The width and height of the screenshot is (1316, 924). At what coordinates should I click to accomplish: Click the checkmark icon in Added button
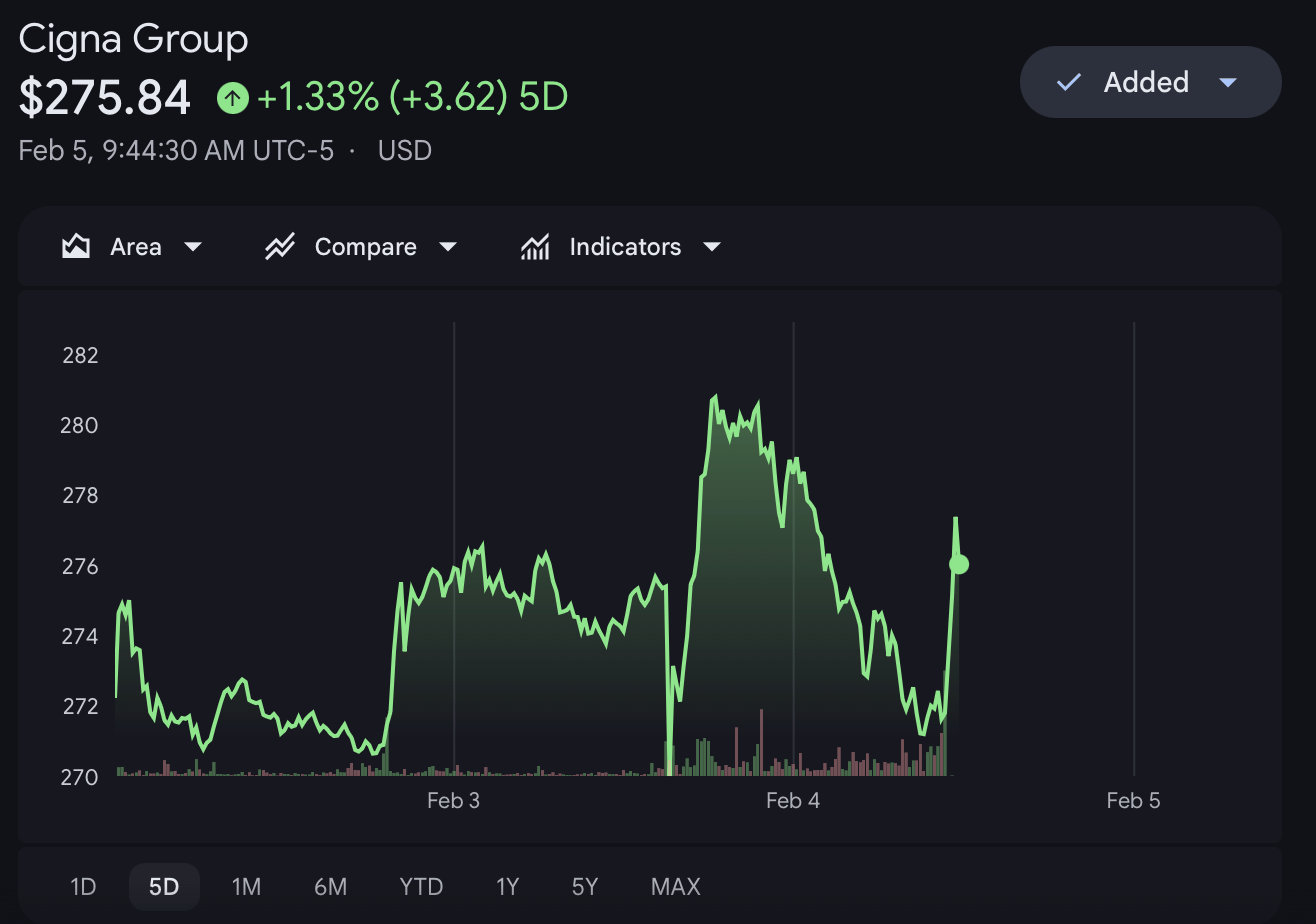pos(1069,82)
